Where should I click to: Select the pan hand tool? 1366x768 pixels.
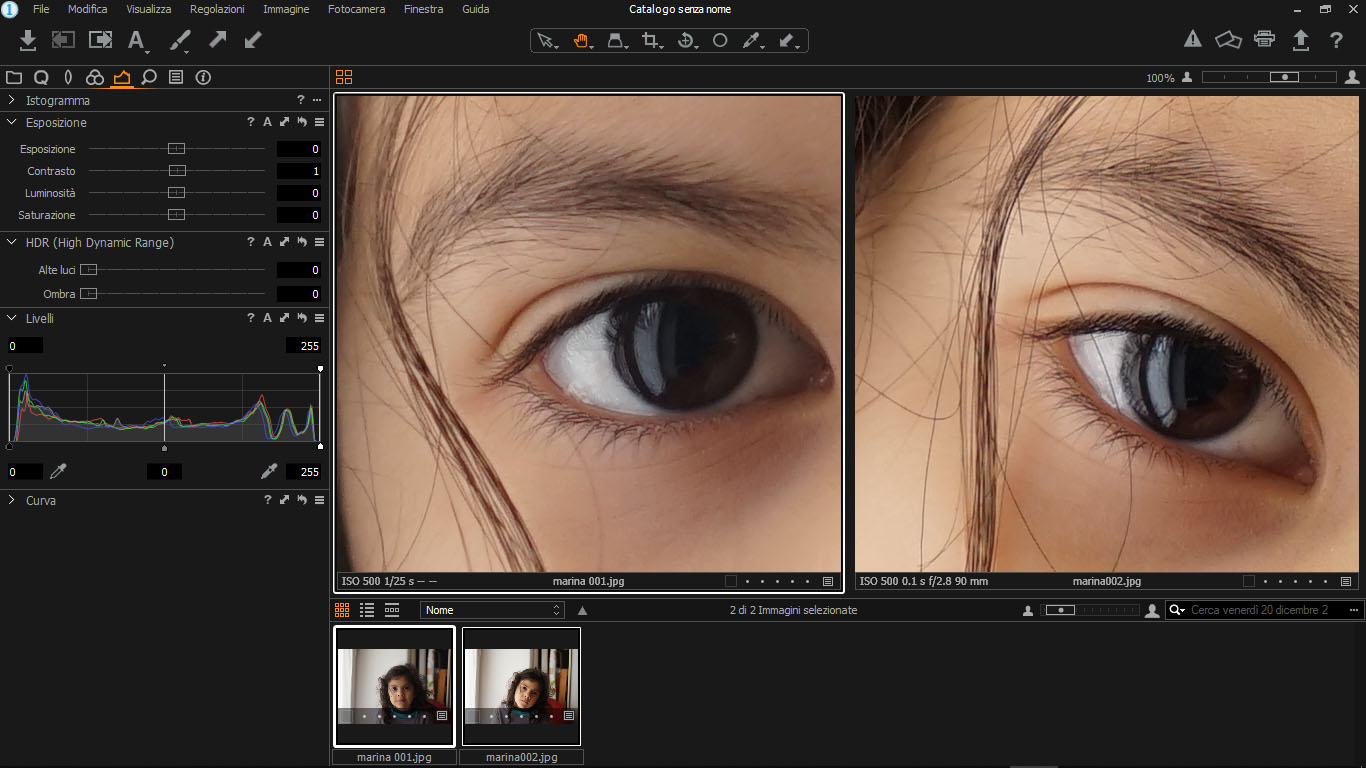click(x=581, y=41)
